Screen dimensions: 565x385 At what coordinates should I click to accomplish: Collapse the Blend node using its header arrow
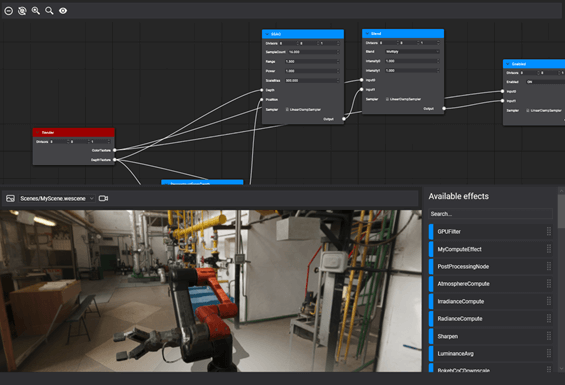point(367,34)
